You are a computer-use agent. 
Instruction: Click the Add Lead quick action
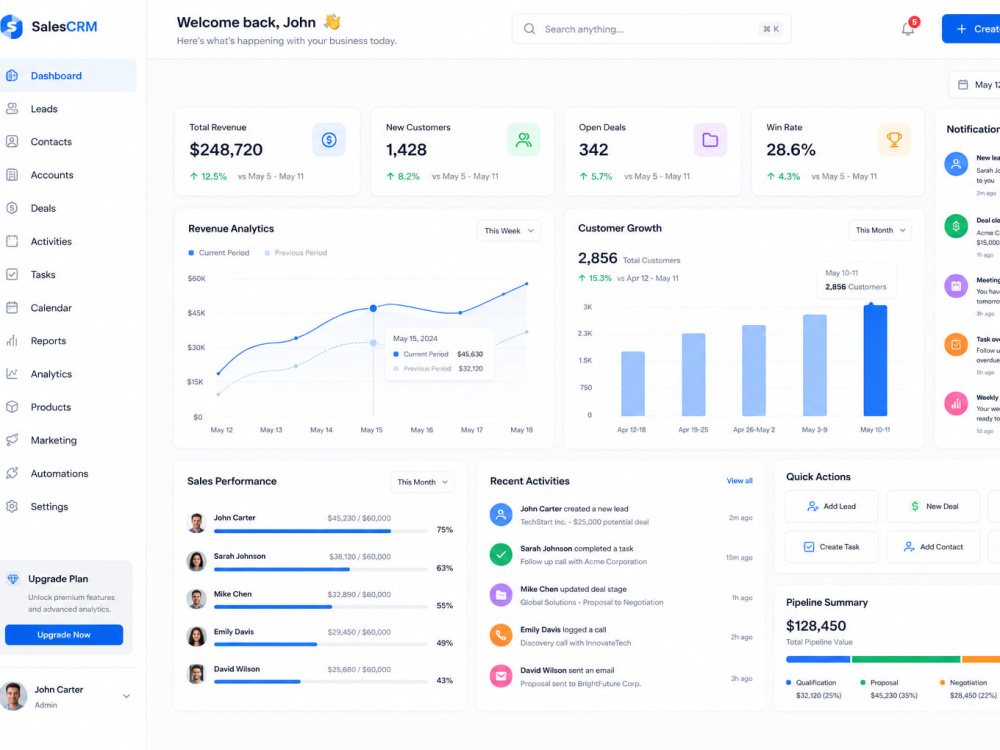click(832, 506)
